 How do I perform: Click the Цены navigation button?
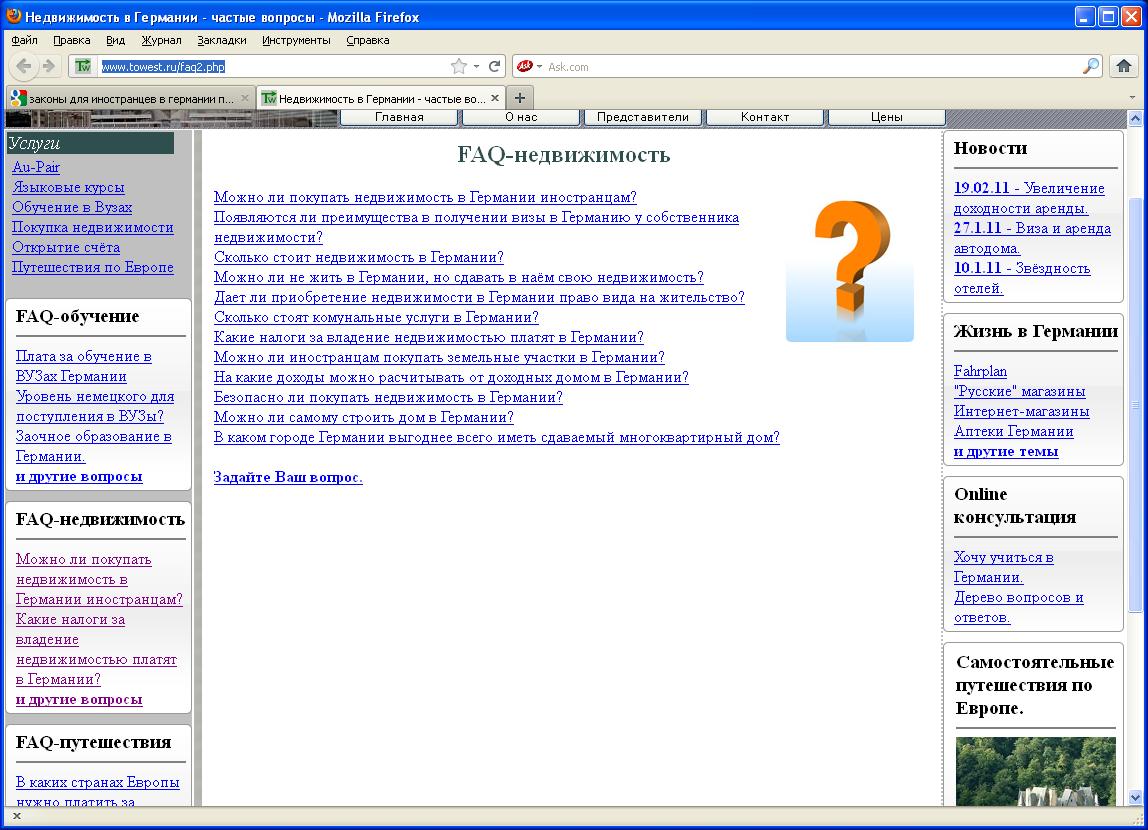coord(886,117)
